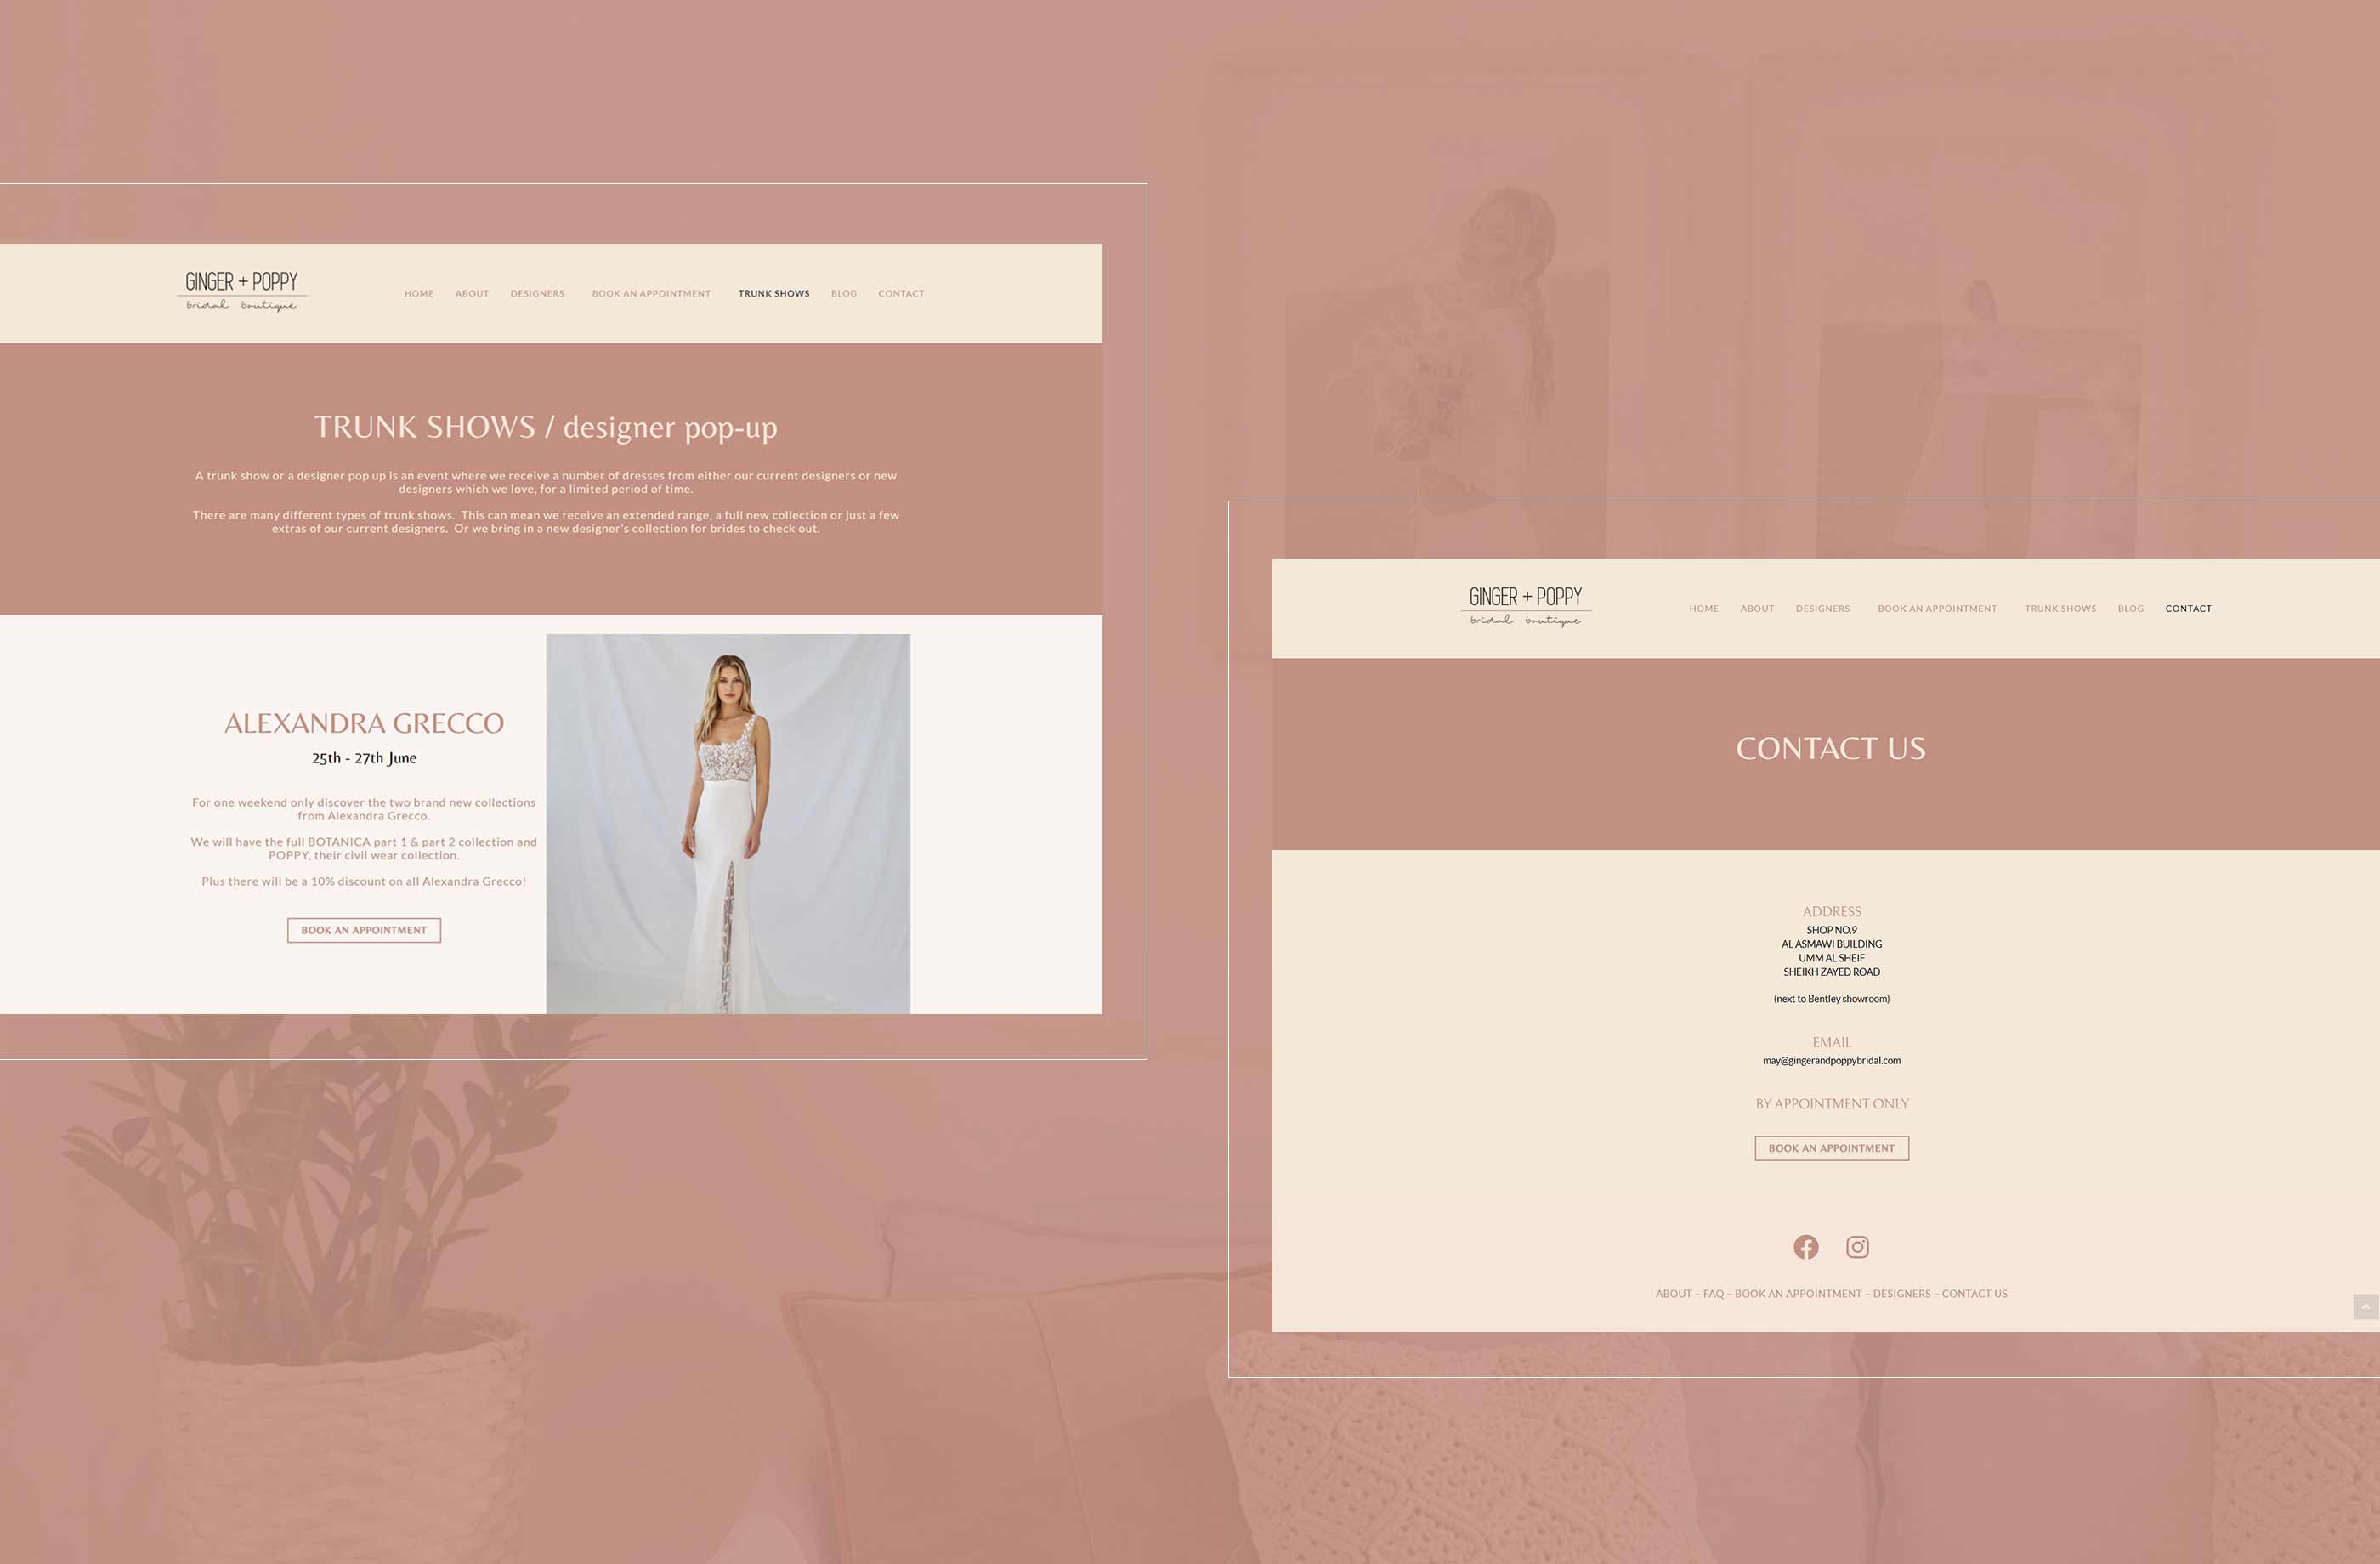Screen dimensions: 2380x1564
Task: Click the BLOG navigation menu item
Action: 845,293
